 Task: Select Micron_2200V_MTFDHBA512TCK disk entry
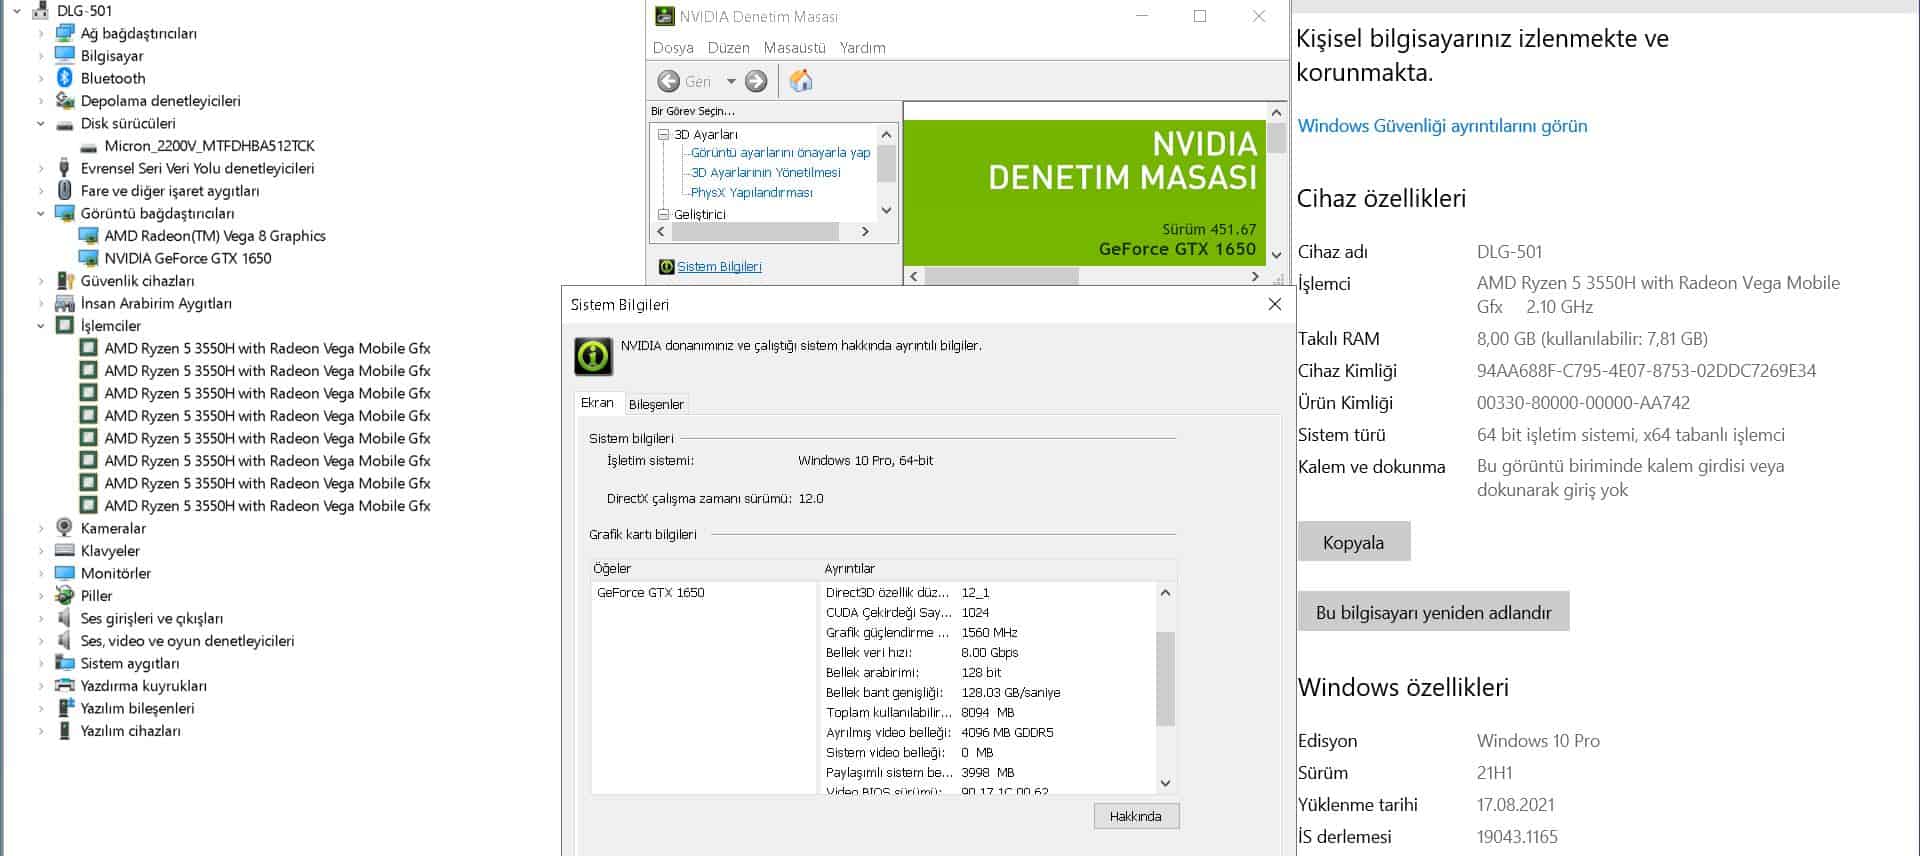pos(209,146)
